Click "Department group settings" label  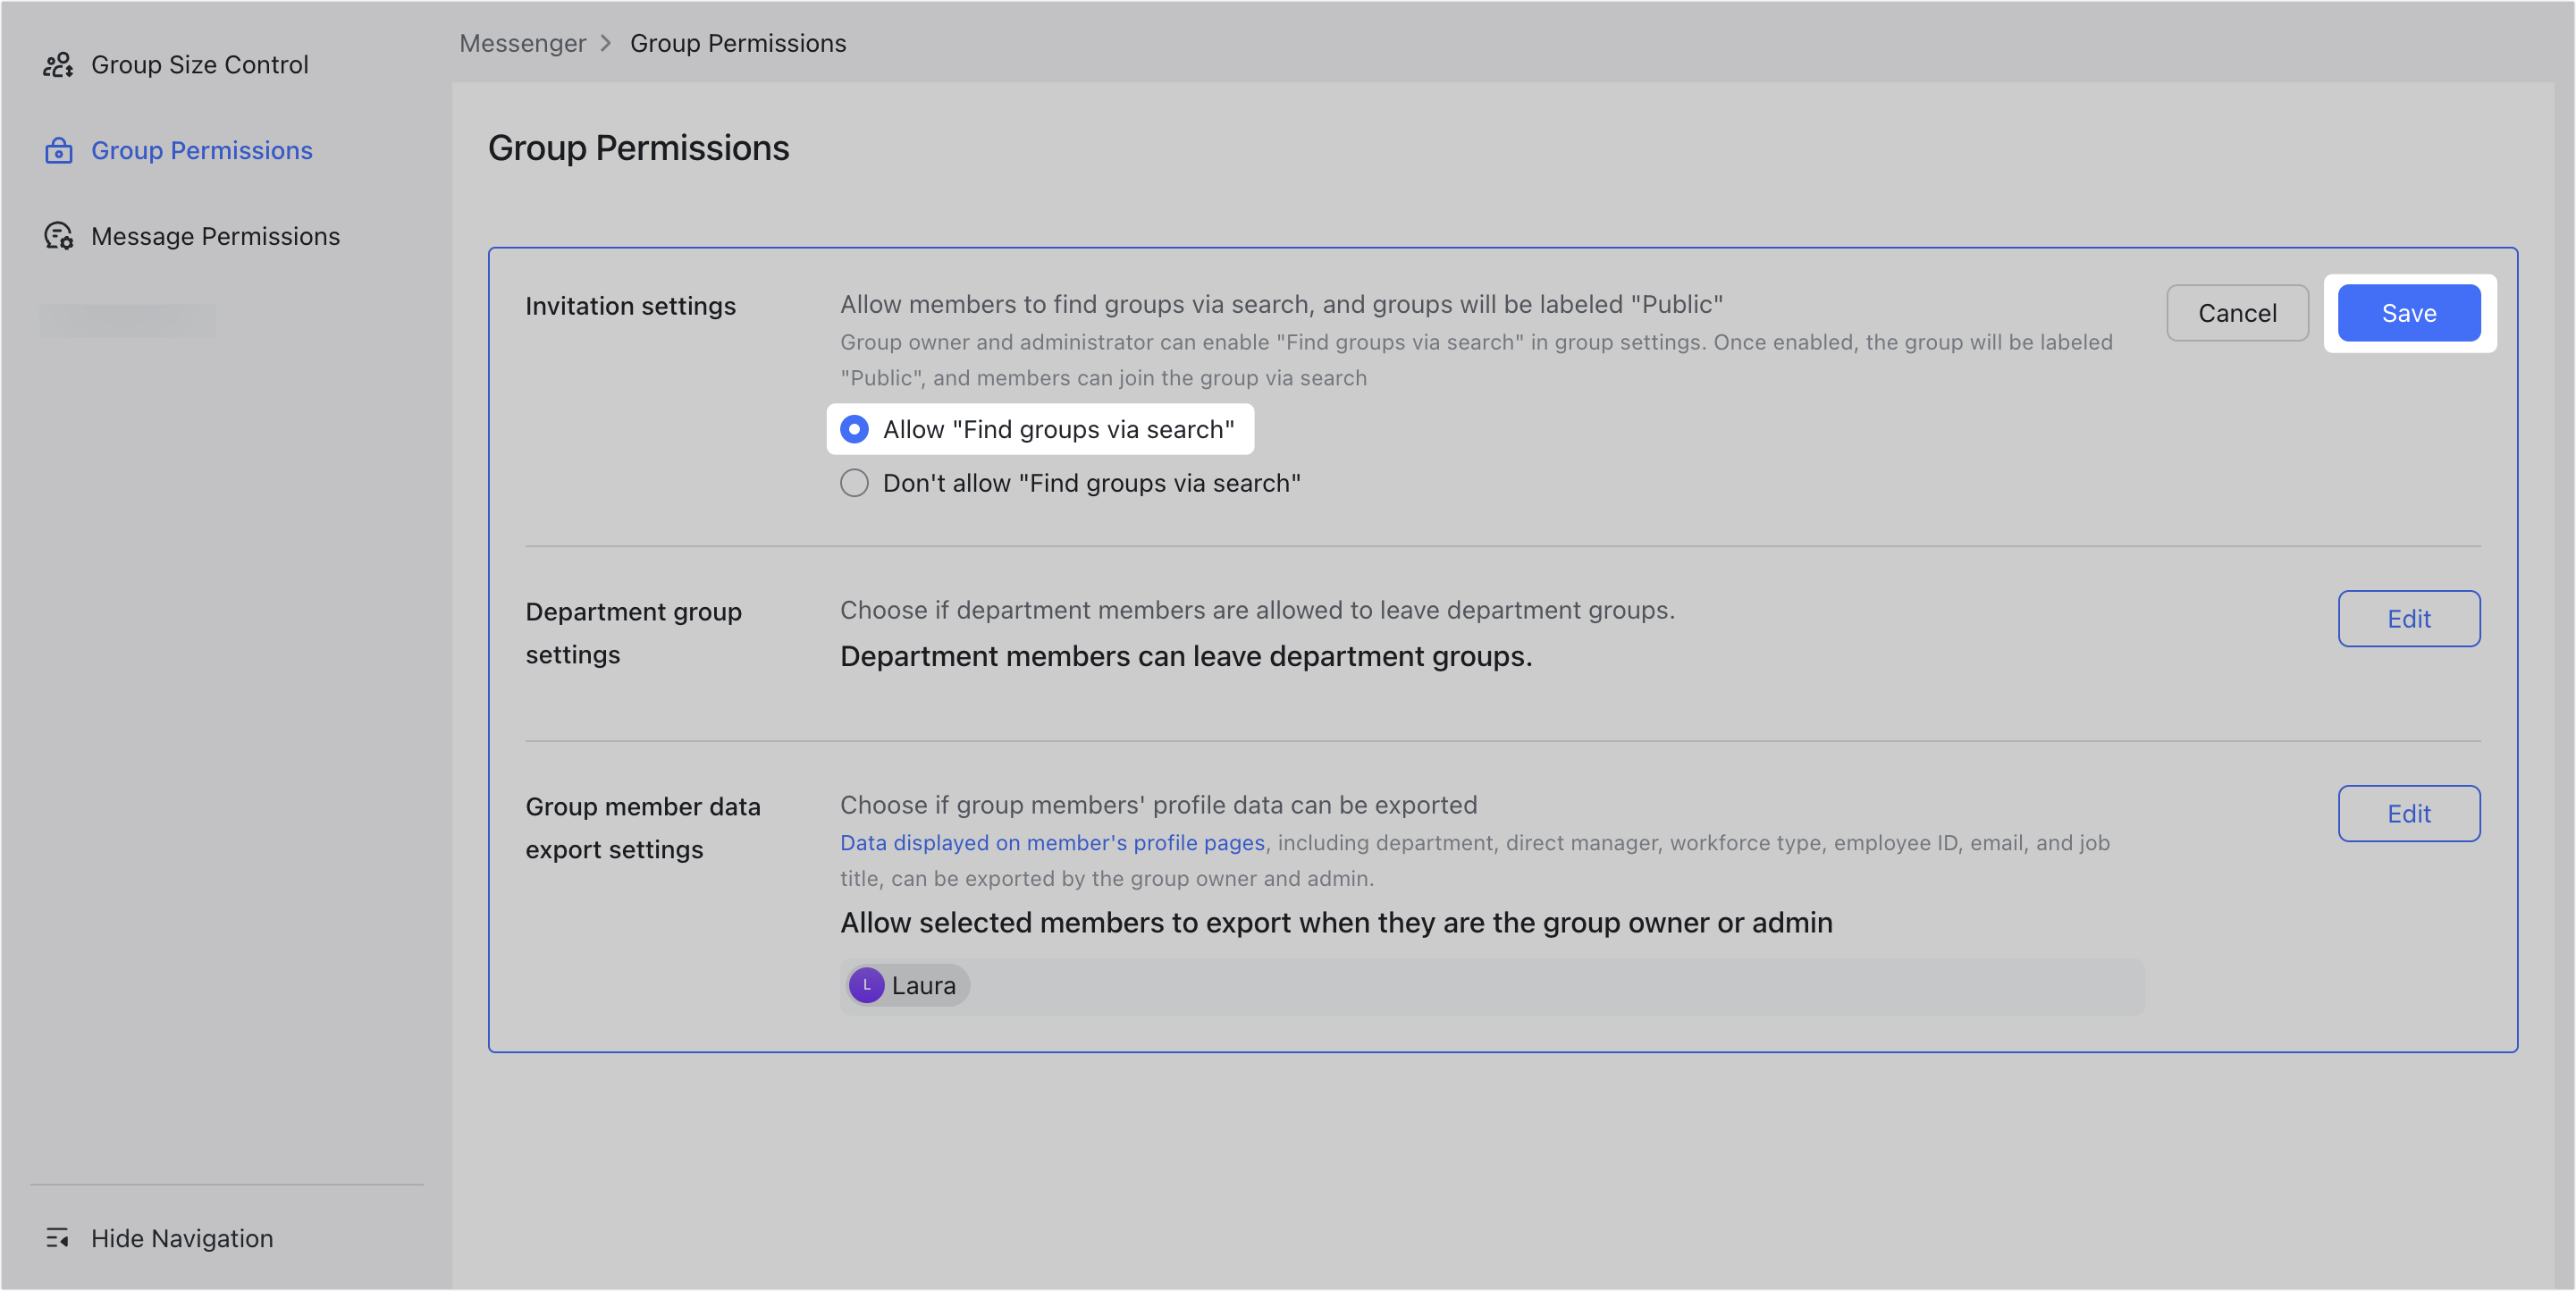[x=633, y=633]
